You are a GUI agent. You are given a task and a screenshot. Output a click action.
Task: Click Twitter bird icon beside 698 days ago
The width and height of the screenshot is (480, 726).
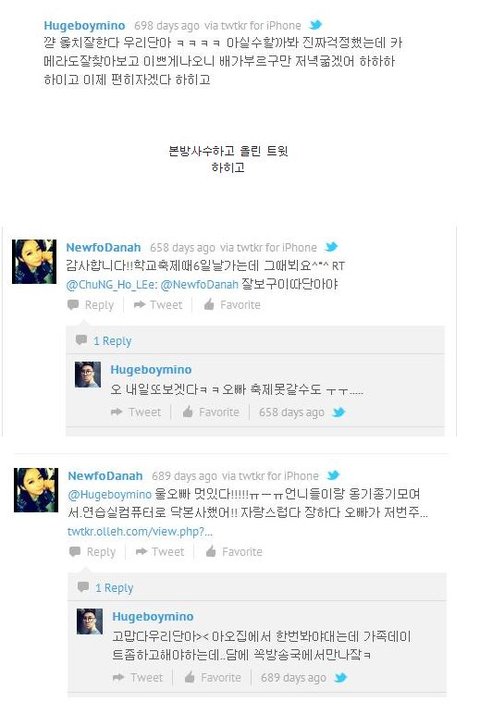pos(316,25)
